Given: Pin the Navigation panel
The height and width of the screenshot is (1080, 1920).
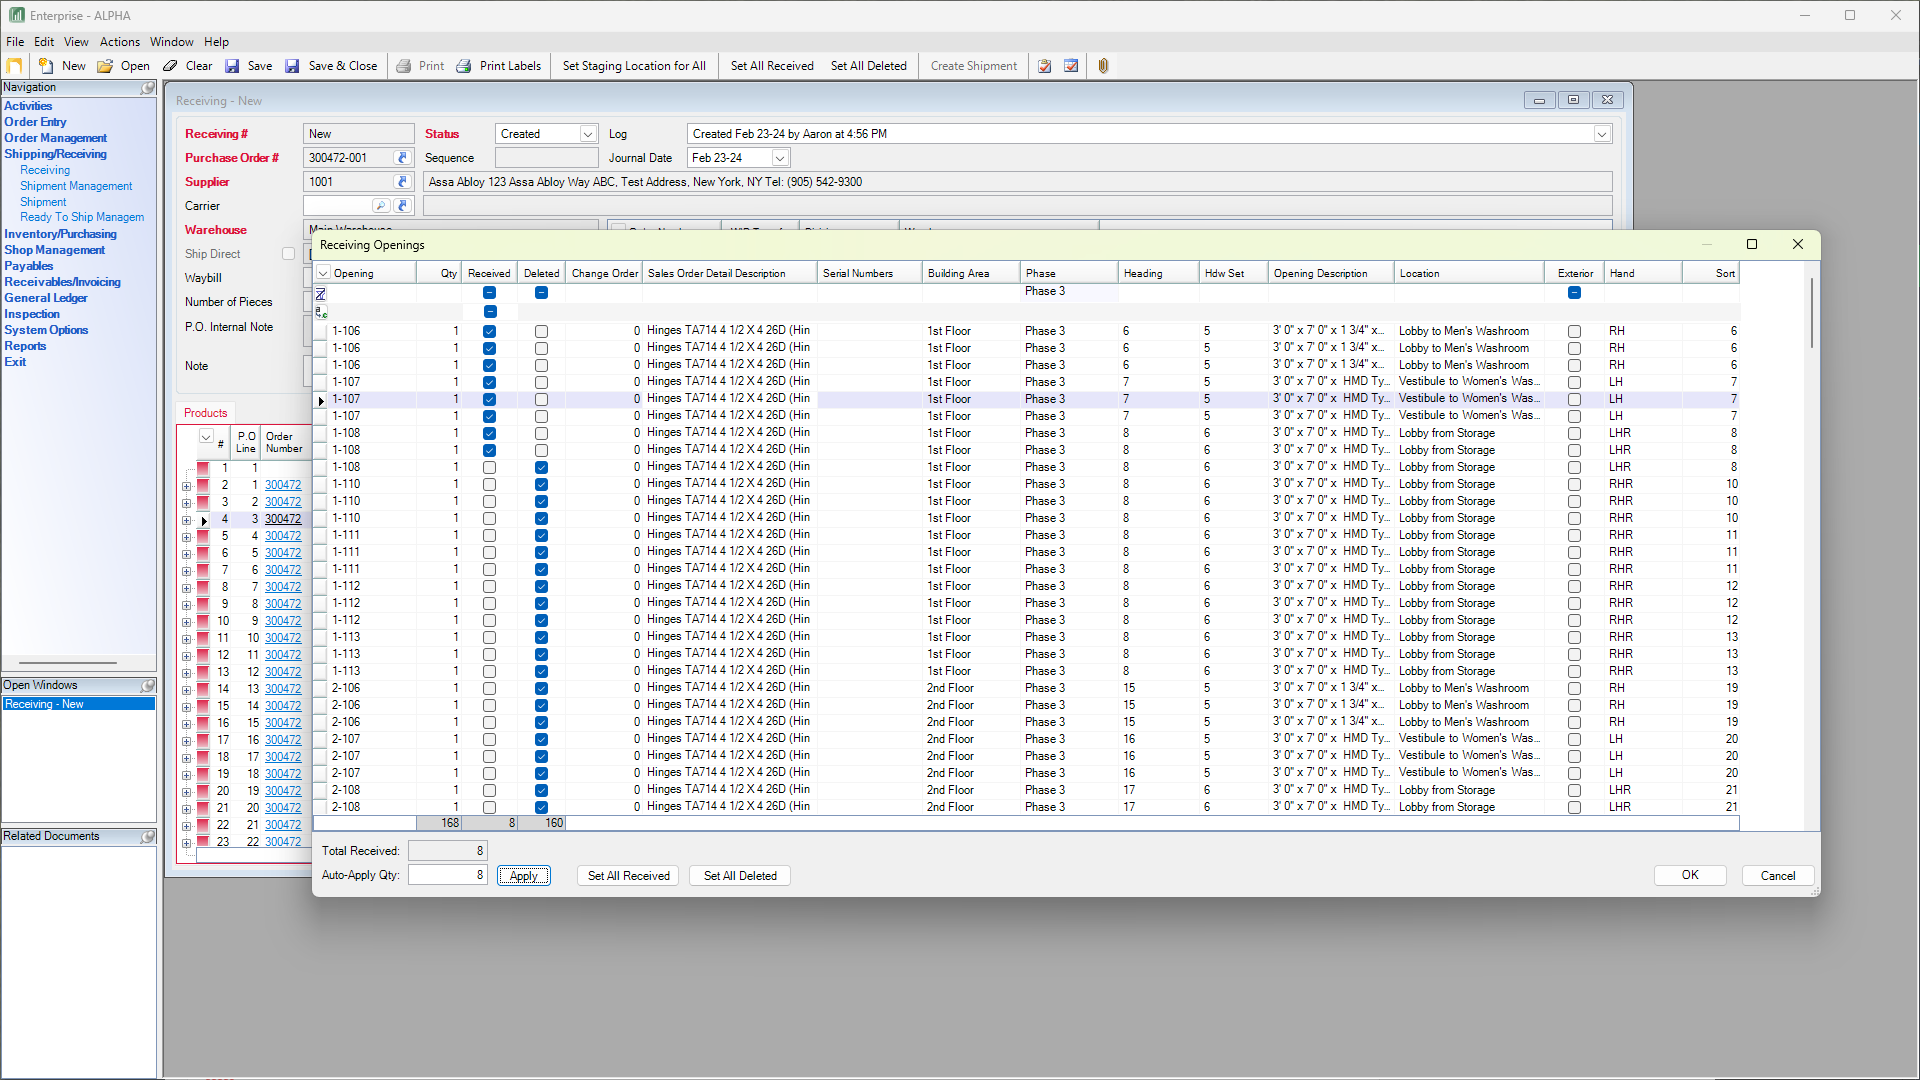Looking at the screenshot, I should [x=148, y=88].
